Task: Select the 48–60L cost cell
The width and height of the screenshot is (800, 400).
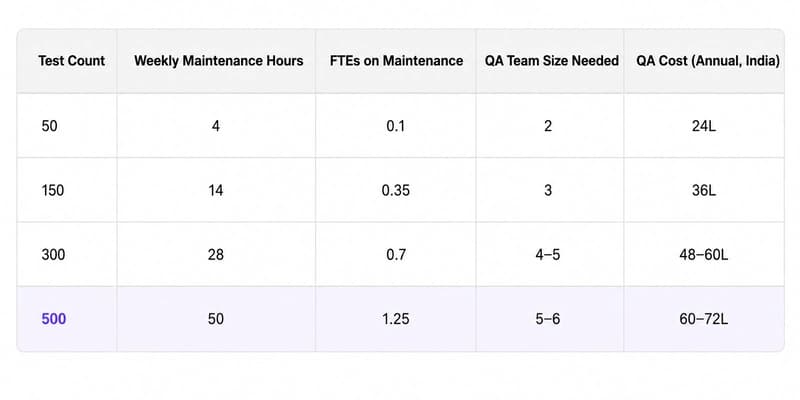Action: click(x=704, y=255)
